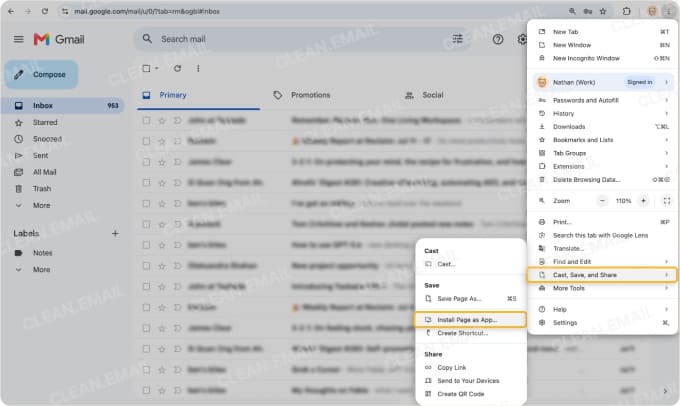The height and width of the screenshot is (406, 680).
Task: Go back using the browser back arrow
Action: click(11, 11)
